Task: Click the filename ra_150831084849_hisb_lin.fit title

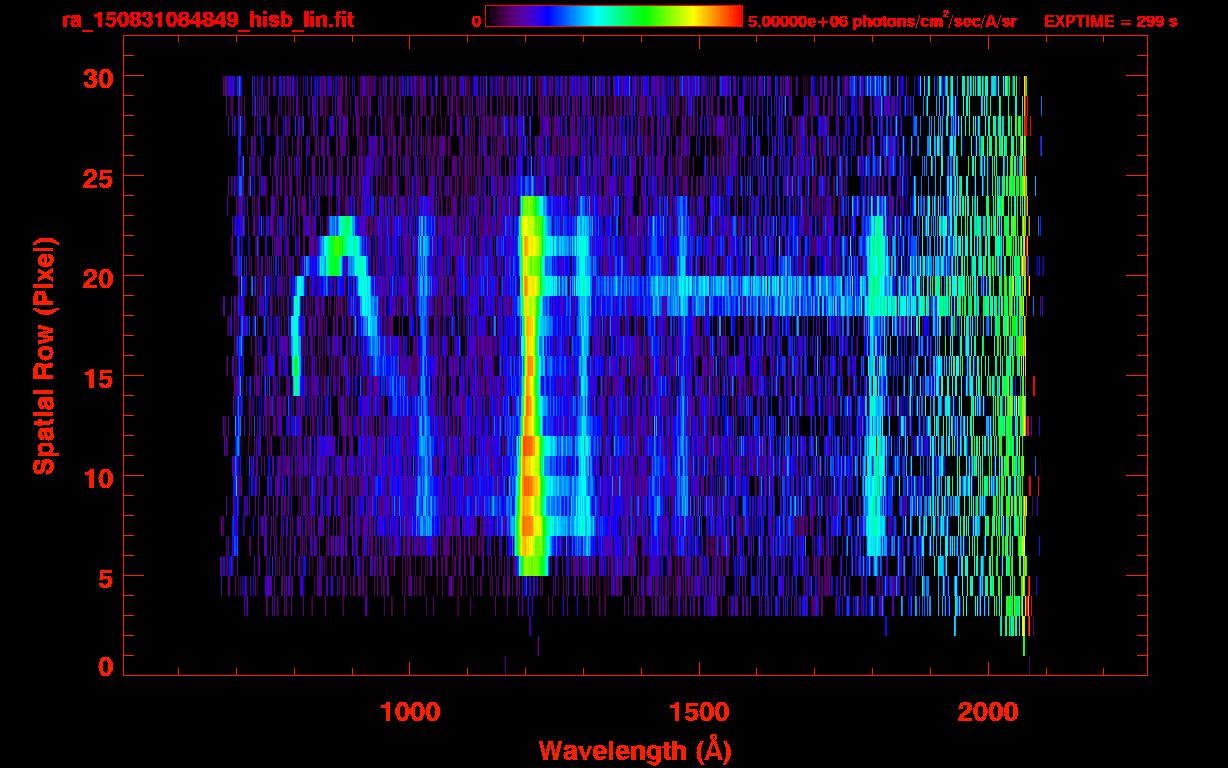Action: pos(207,20)
